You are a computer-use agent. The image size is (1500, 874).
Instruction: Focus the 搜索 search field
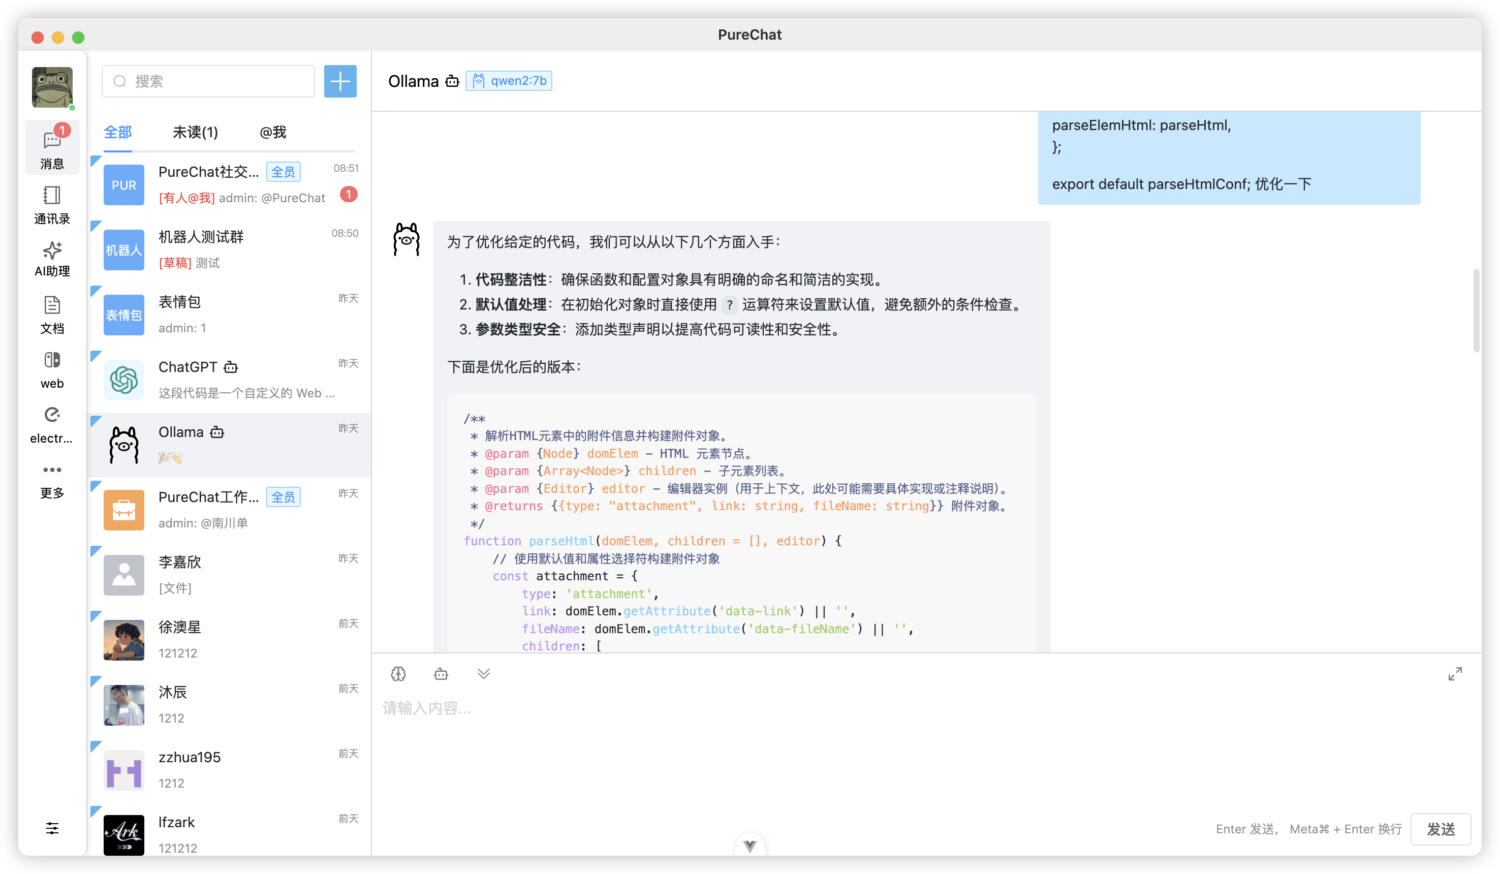click(x=208, y=81)
